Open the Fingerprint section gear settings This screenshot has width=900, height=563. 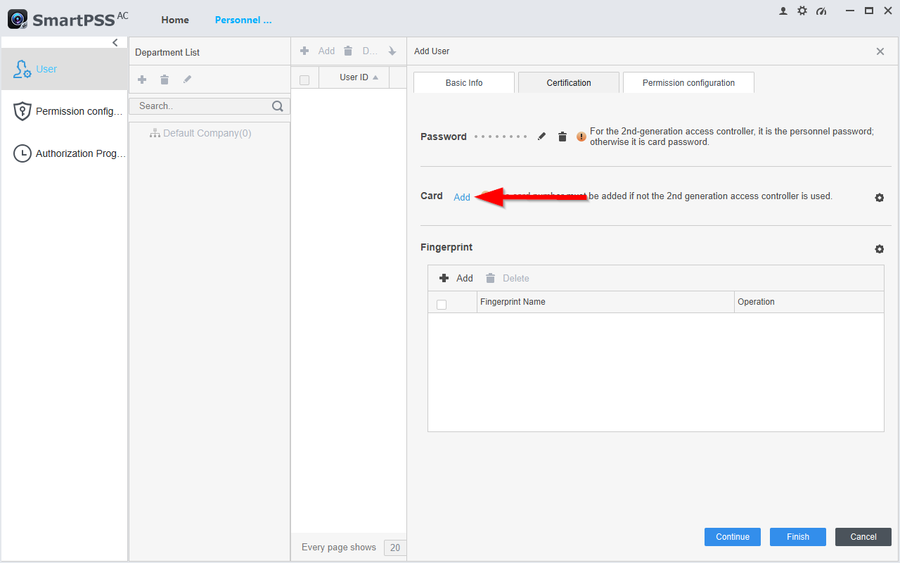tap(879, 249)
